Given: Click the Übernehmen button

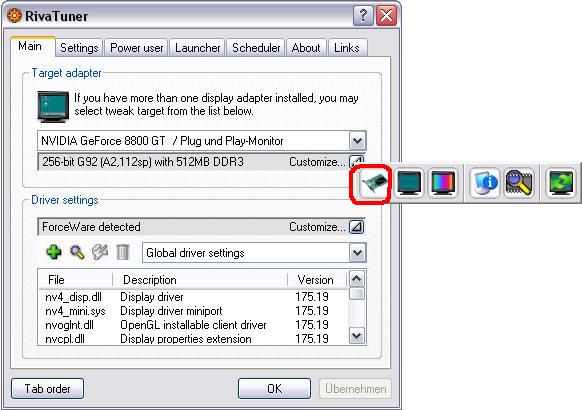Looking at the screenshot, I should tap(356, 388).
